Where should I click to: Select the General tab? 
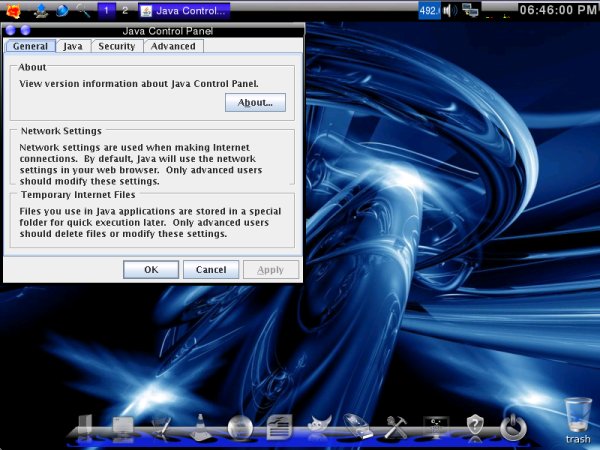pyautogui.click(x=30, y=46)
